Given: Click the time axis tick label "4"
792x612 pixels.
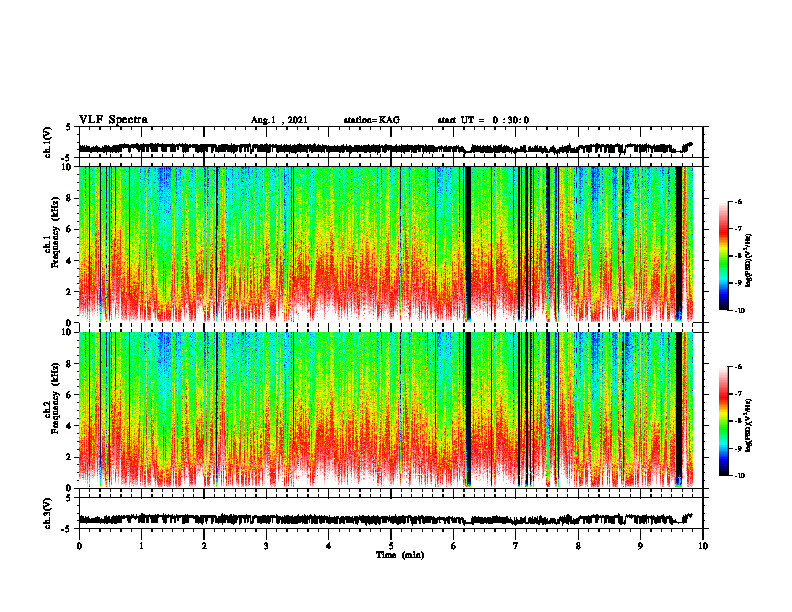Looking at the screenshot, I should coord(329,546).
